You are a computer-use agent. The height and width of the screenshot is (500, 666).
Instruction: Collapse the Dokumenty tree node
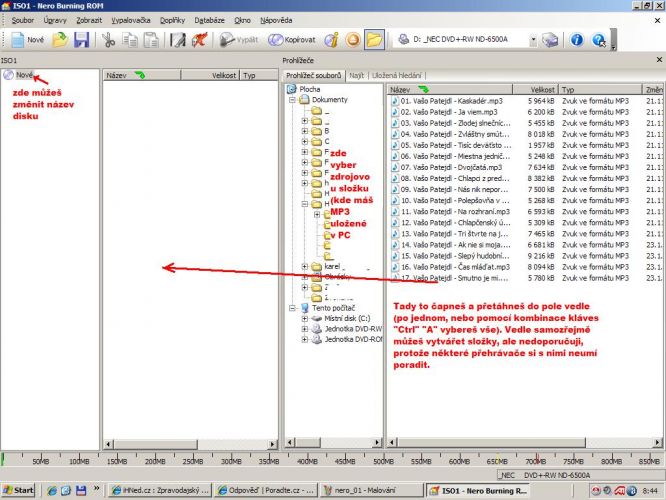(x=292, y=100)
